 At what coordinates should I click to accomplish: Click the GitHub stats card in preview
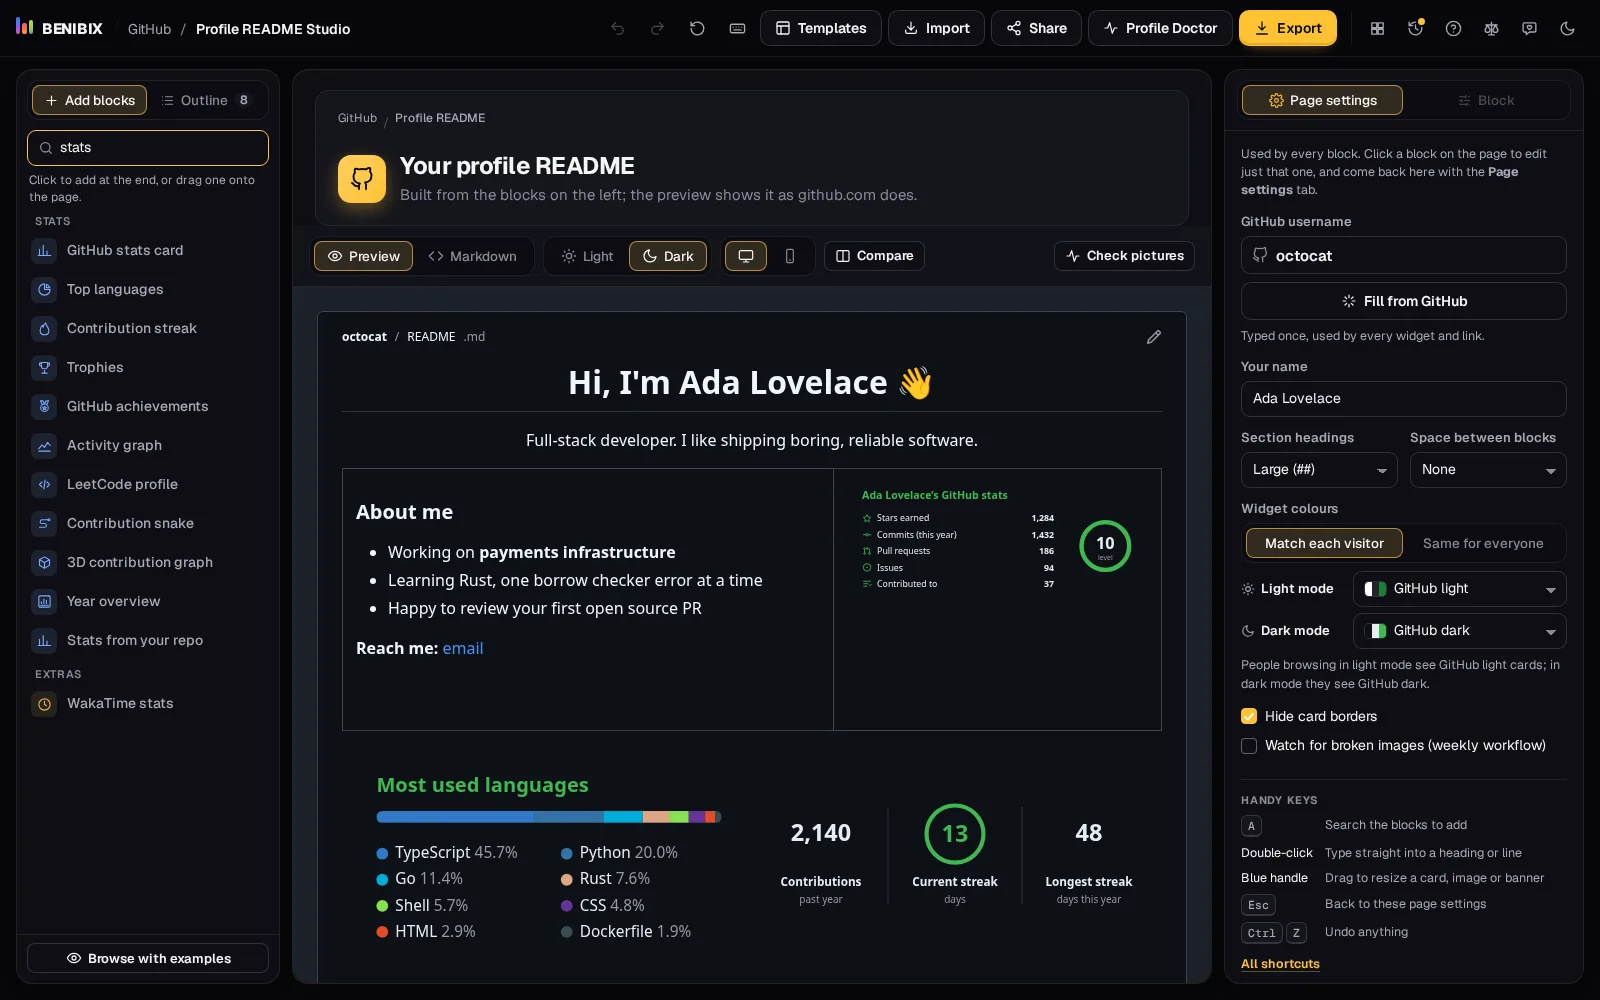click(x=997, y=540)
